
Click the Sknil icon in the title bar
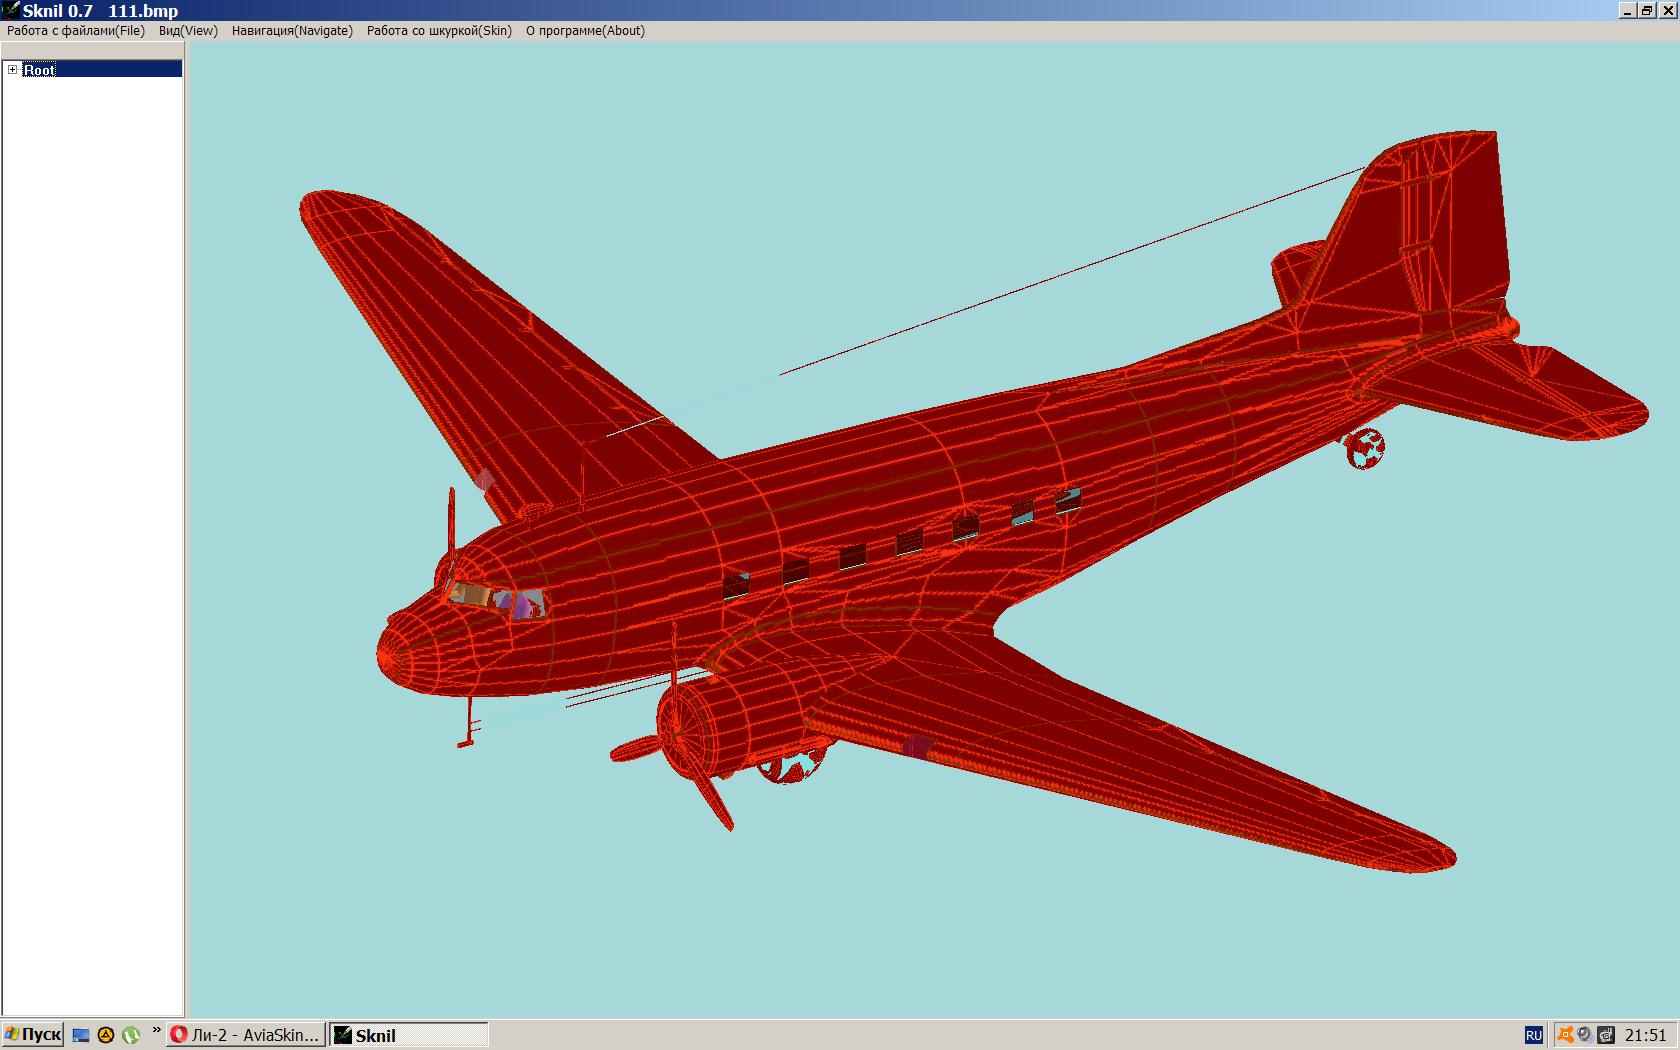point(11,11)
